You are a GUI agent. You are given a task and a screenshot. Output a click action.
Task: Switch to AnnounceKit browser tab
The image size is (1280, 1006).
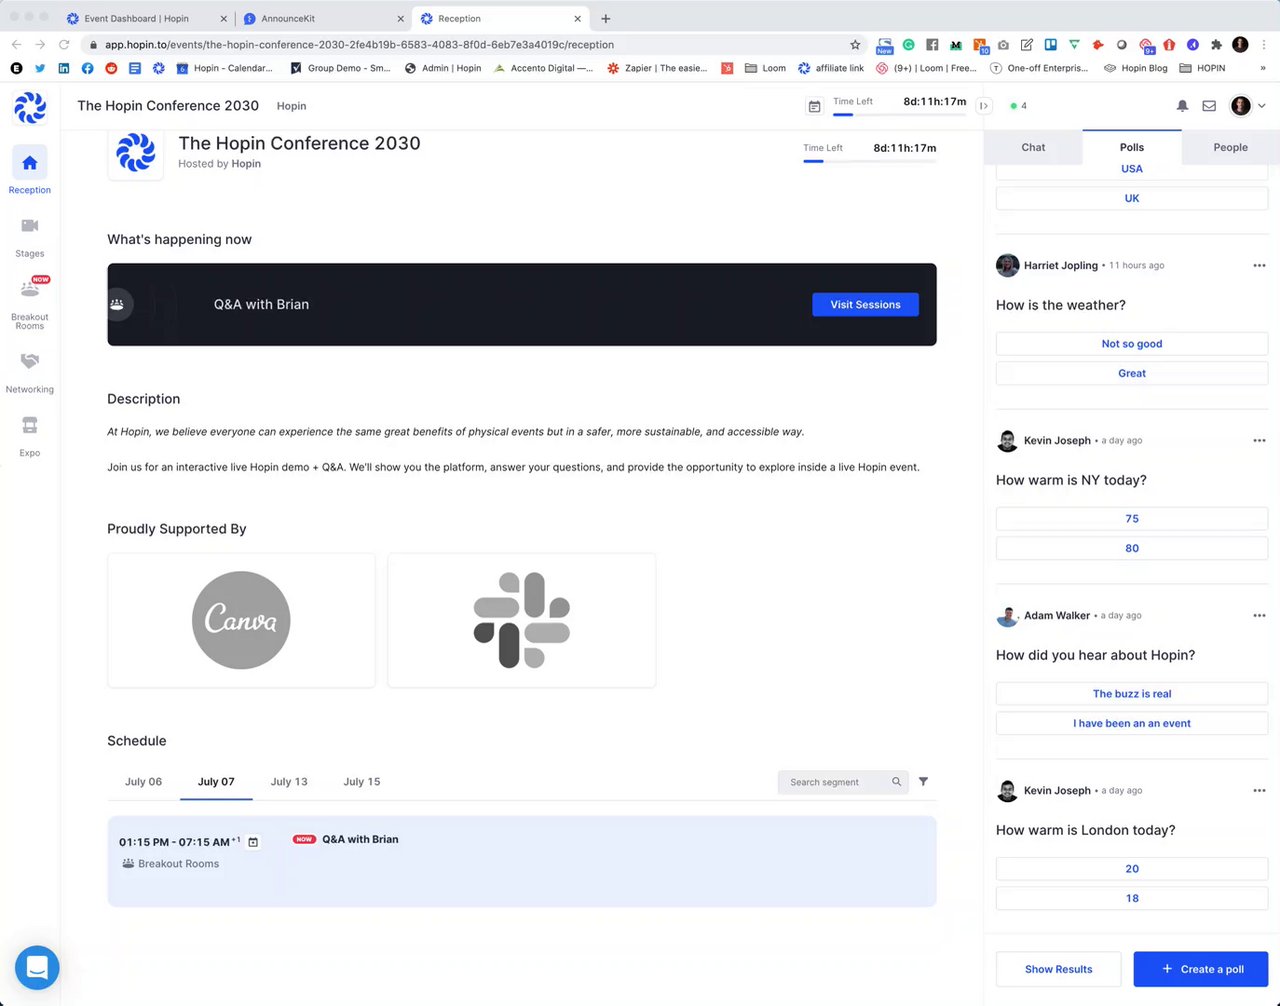(x=322, y=18)
